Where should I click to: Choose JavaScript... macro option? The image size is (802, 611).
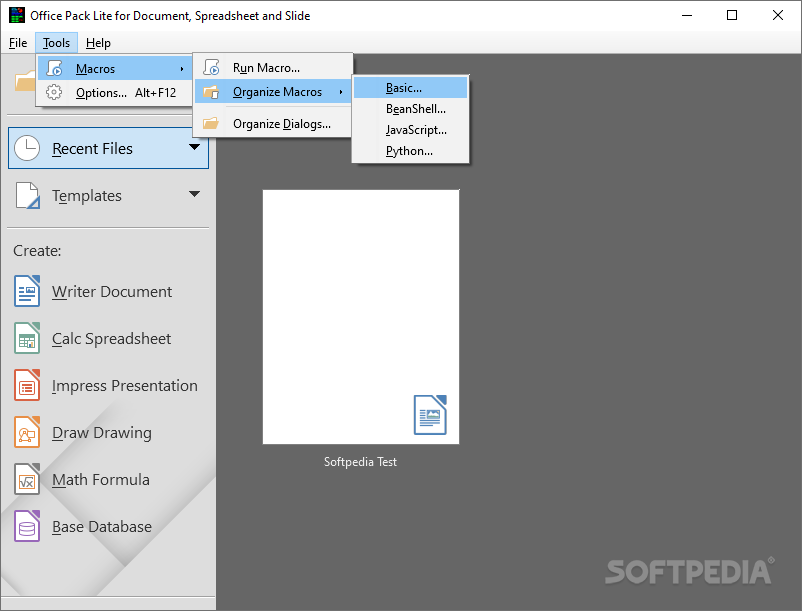(x=410, y=130)
